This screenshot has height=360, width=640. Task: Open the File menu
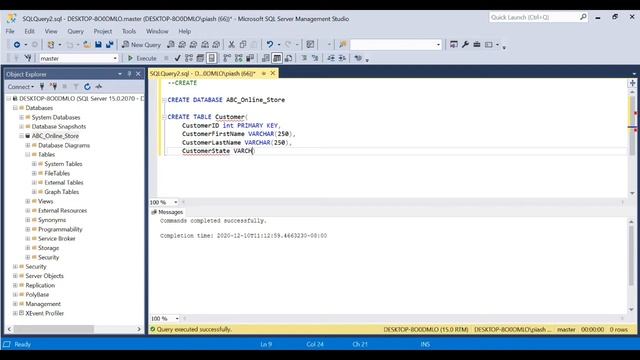tap(10, 31)
